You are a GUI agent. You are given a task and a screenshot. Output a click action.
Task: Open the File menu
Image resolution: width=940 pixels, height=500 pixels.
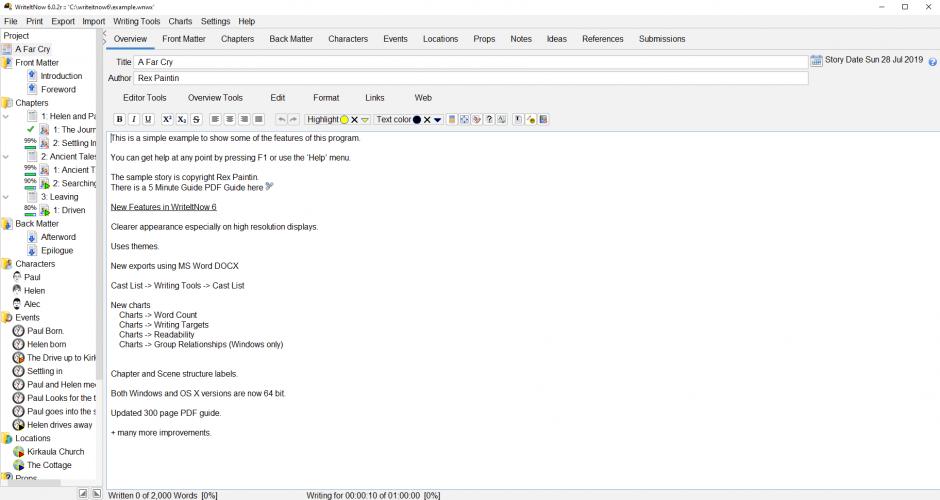click(x=11, y=21)
